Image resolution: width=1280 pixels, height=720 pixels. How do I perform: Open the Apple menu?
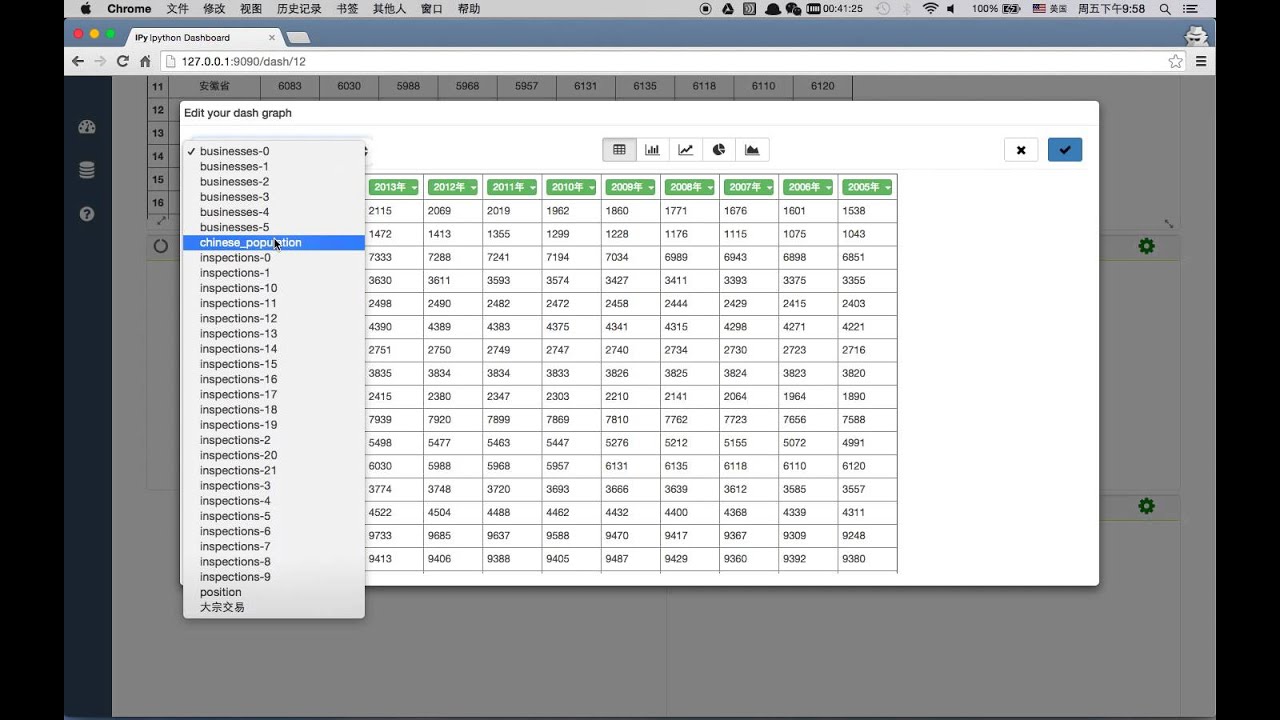(85, 8)
